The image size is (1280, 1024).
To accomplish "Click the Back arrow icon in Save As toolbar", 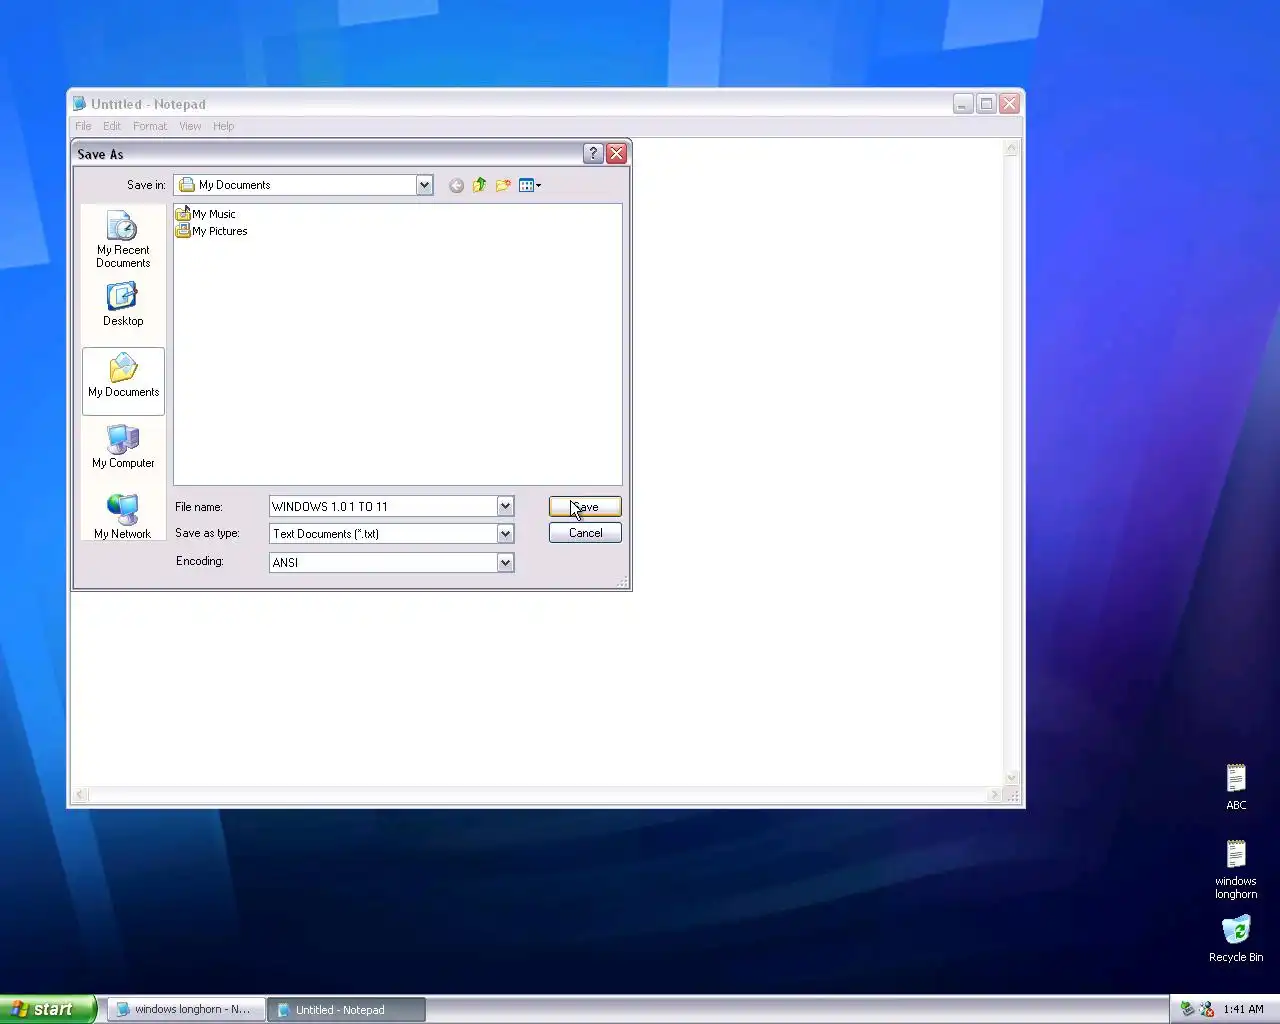I will click(x=456, y=185).
